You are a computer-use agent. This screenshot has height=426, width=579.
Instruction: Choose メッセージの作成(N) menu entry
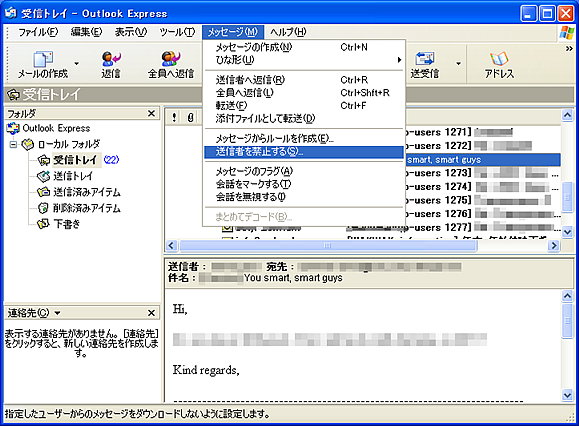[x=304, y=47]
